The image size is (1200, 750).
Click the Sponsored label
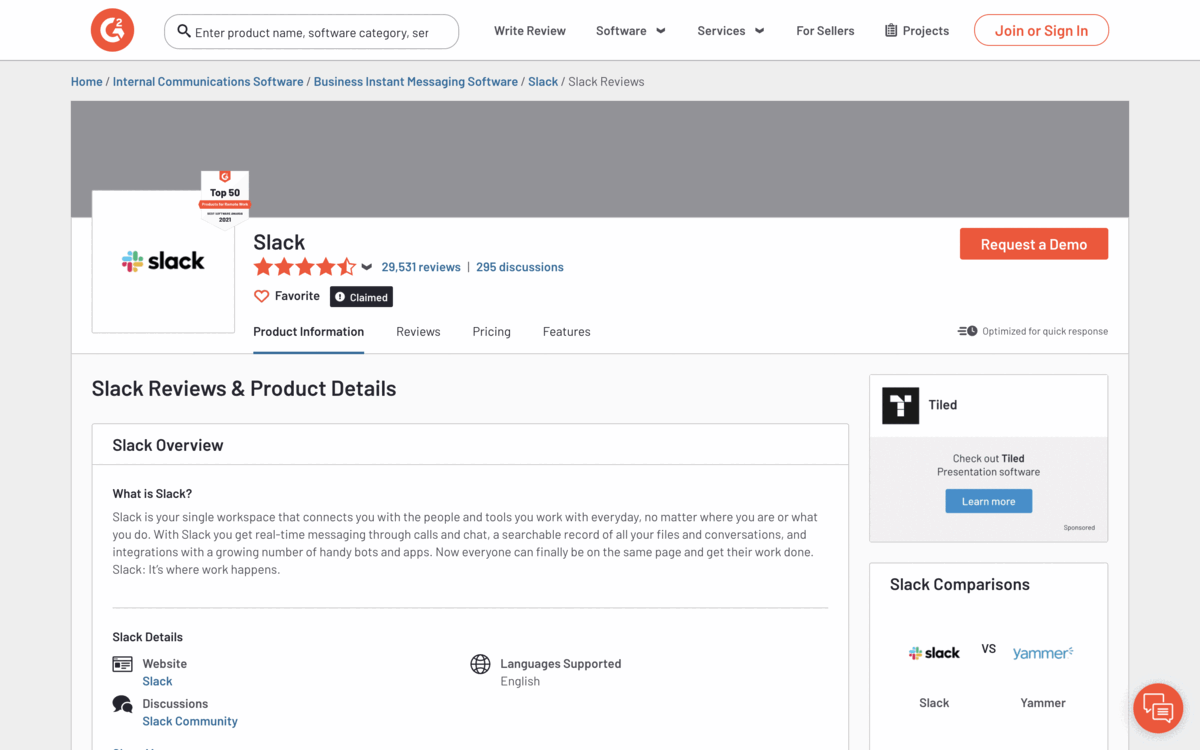tap(1079, 528)
